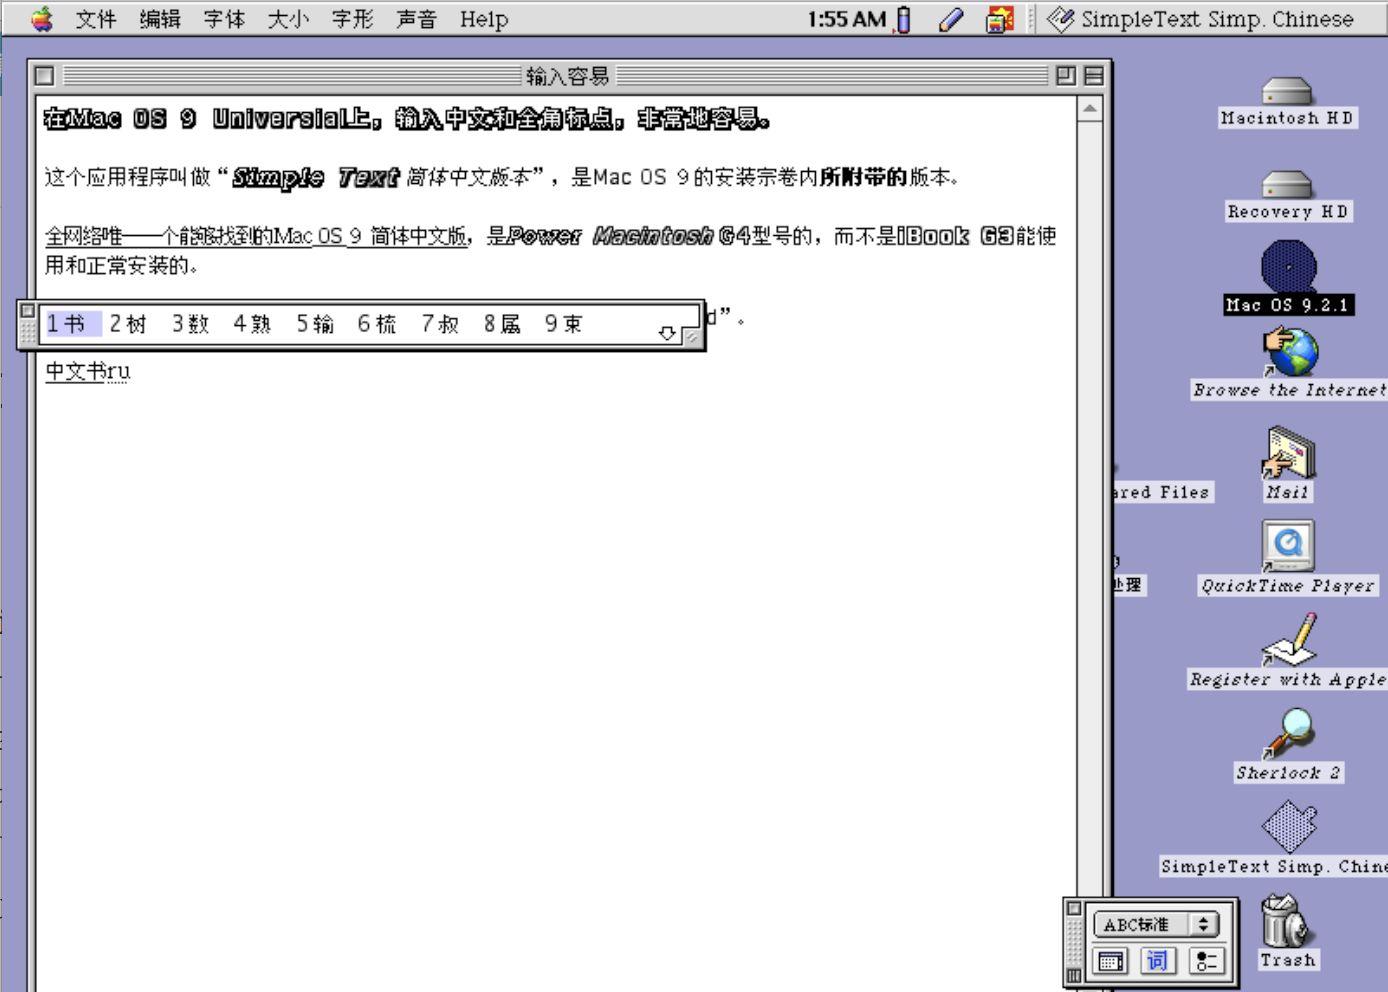
Task: Choose candidate 3 数
Action: tap(190, 324)
